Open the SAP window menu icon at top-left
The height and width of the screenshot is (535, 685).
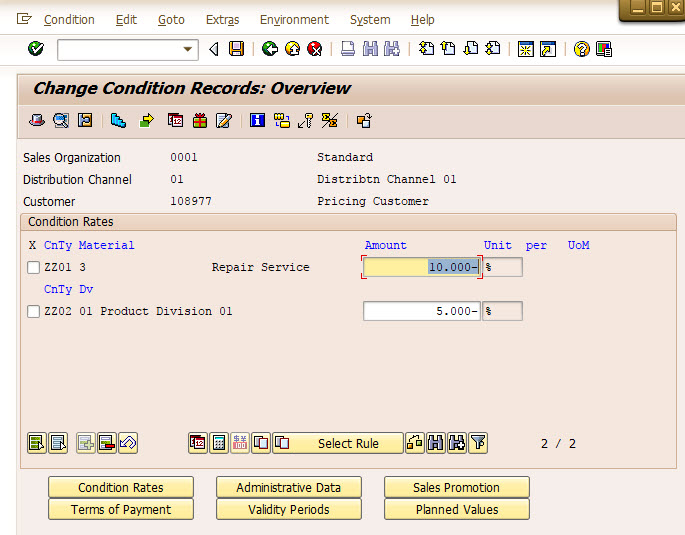click(24, 19)
